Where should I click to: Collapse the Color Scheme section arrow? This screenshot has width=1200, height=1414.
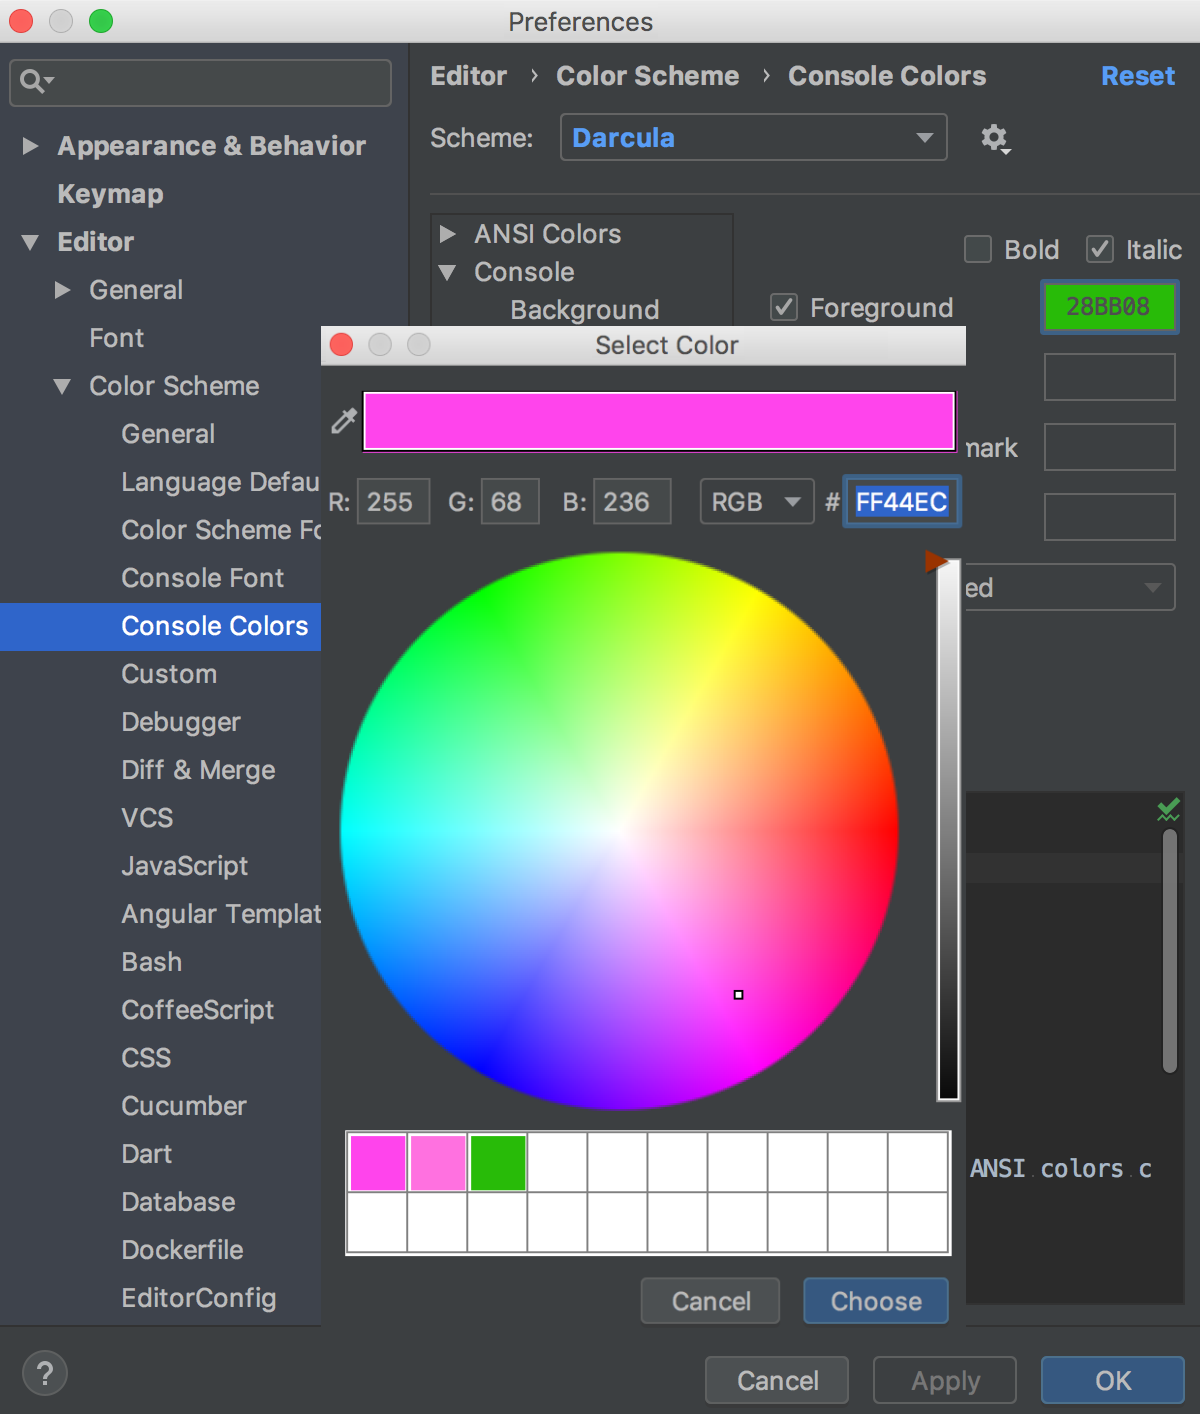pos(62,386)
